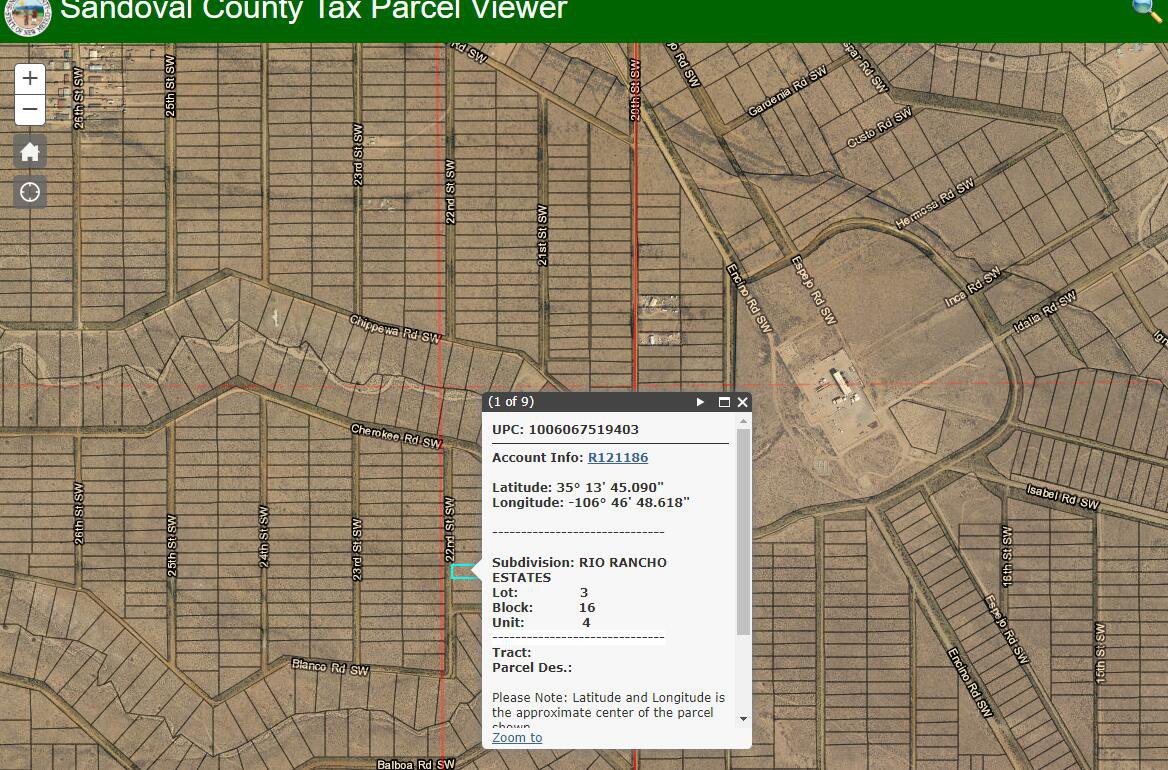The height and width of the screenshot is (770, 1168).
Task: Return map to default home extent
Action: (x=30, y=153)
